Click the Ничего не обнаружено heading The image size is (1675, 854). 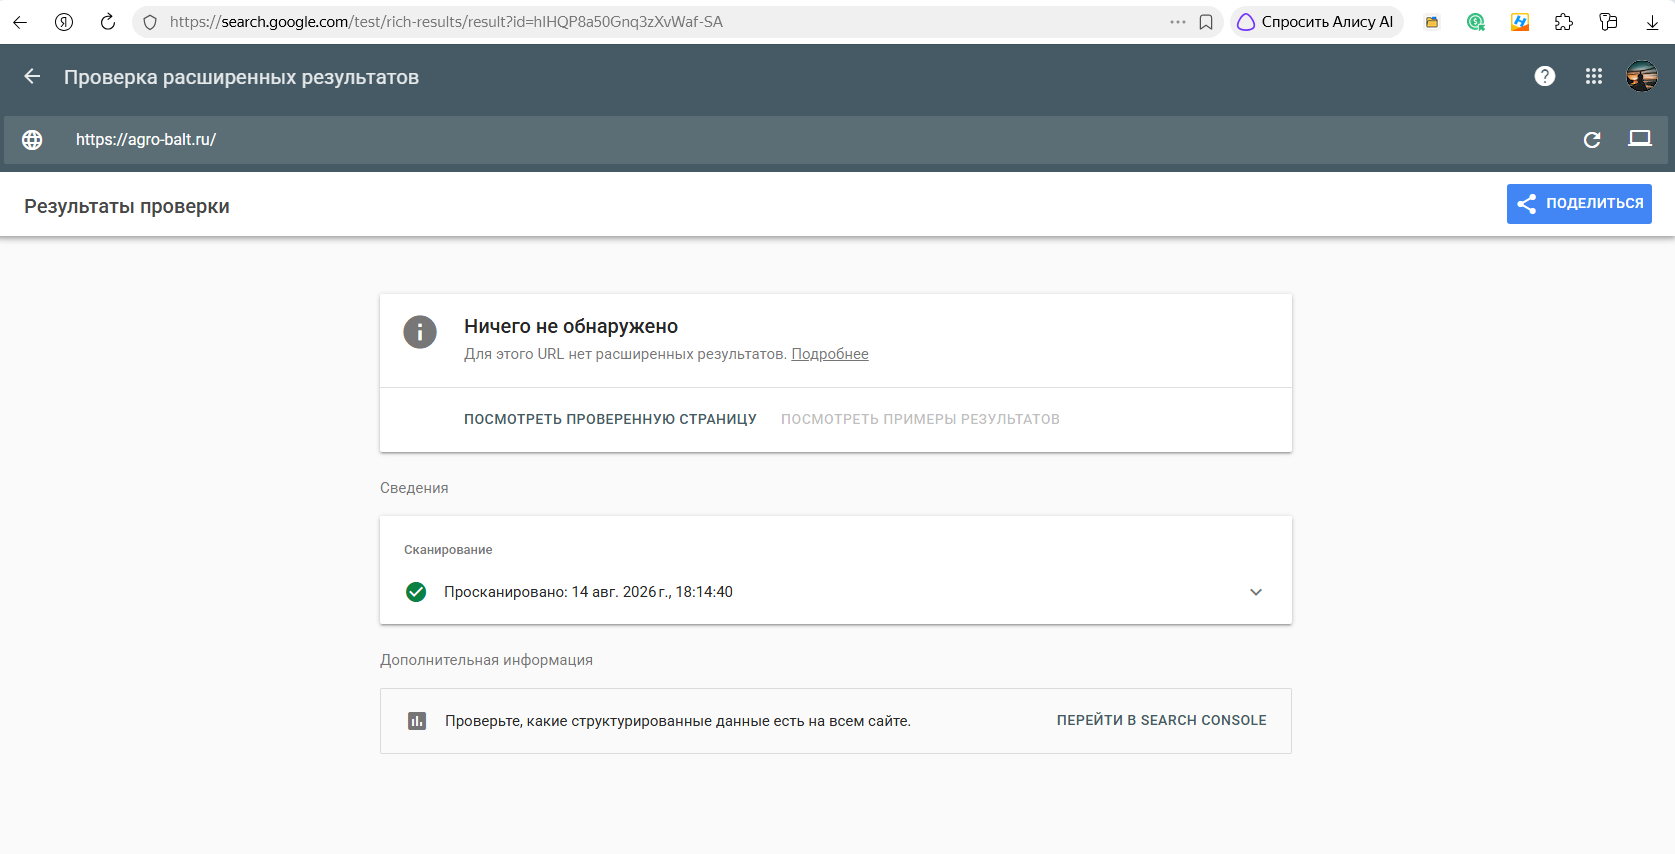[571, 326]
